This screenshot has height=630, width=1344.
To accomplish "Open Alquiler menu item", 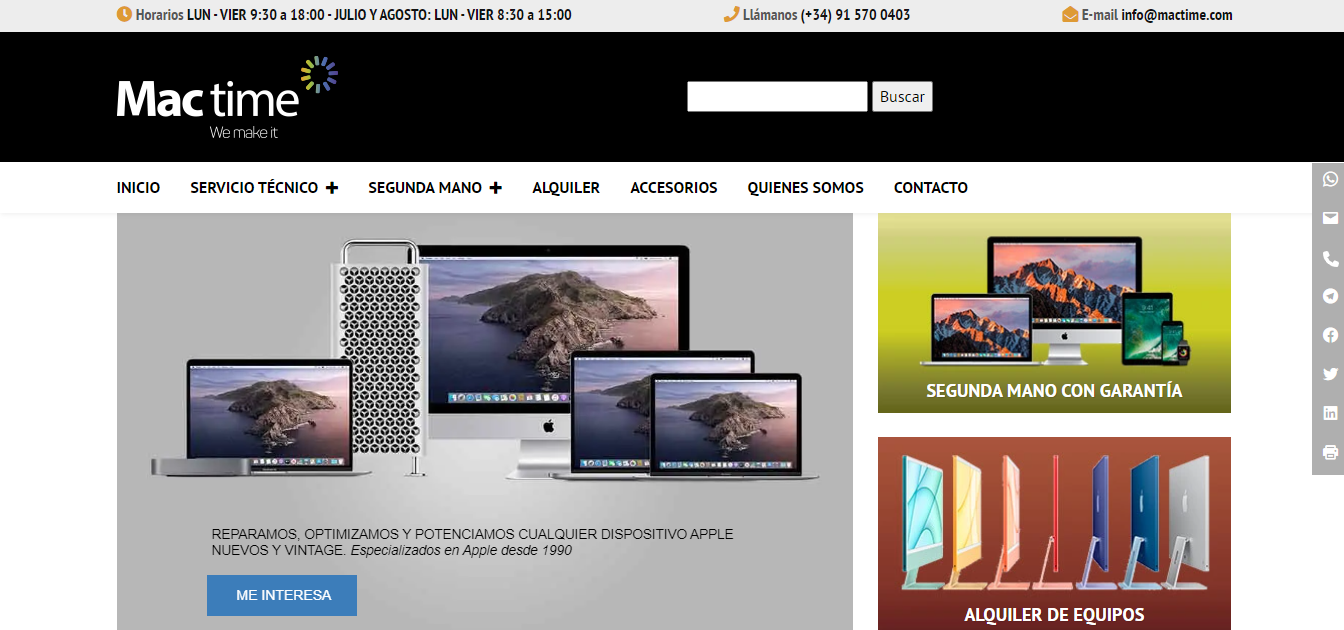I will pos(566,188).
